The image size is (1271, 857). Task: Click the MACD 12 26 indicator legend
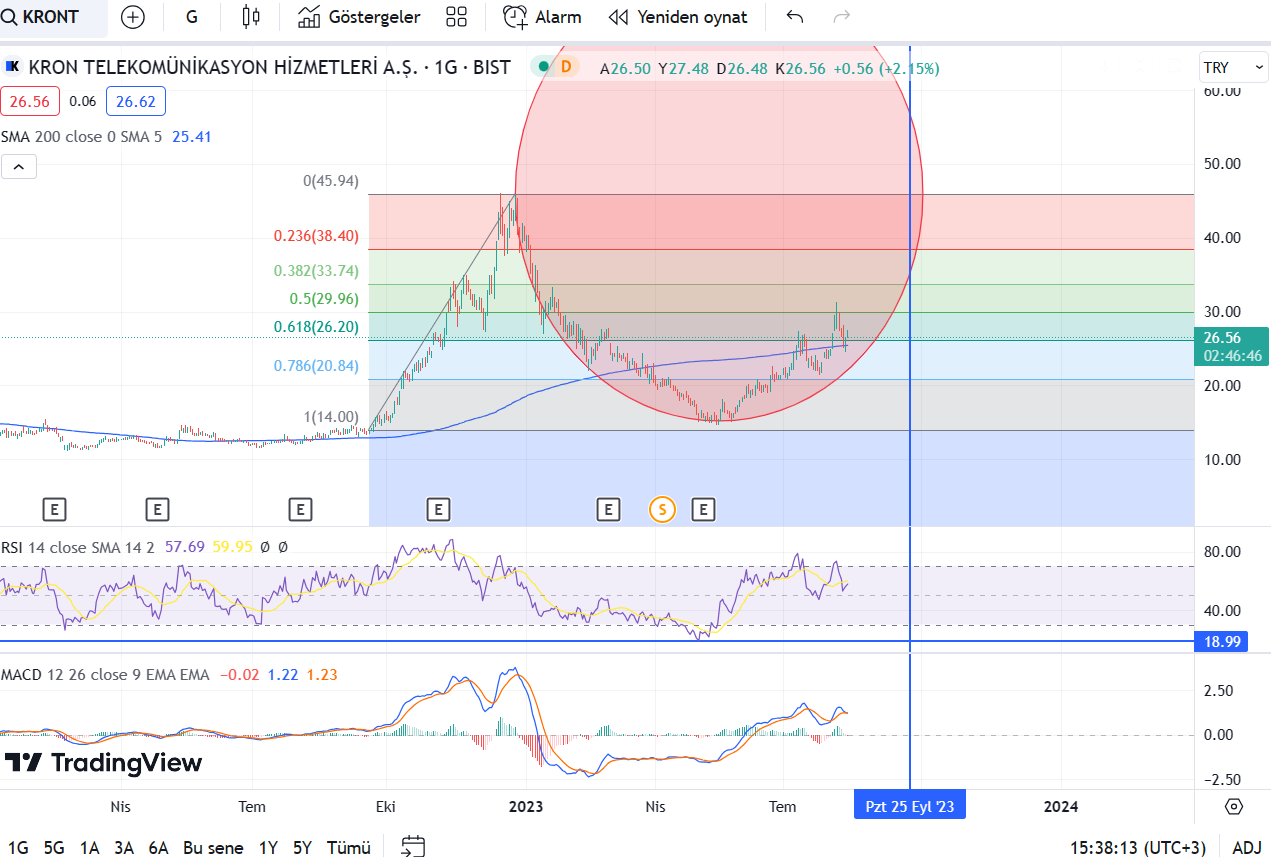(x=105, y=675)
